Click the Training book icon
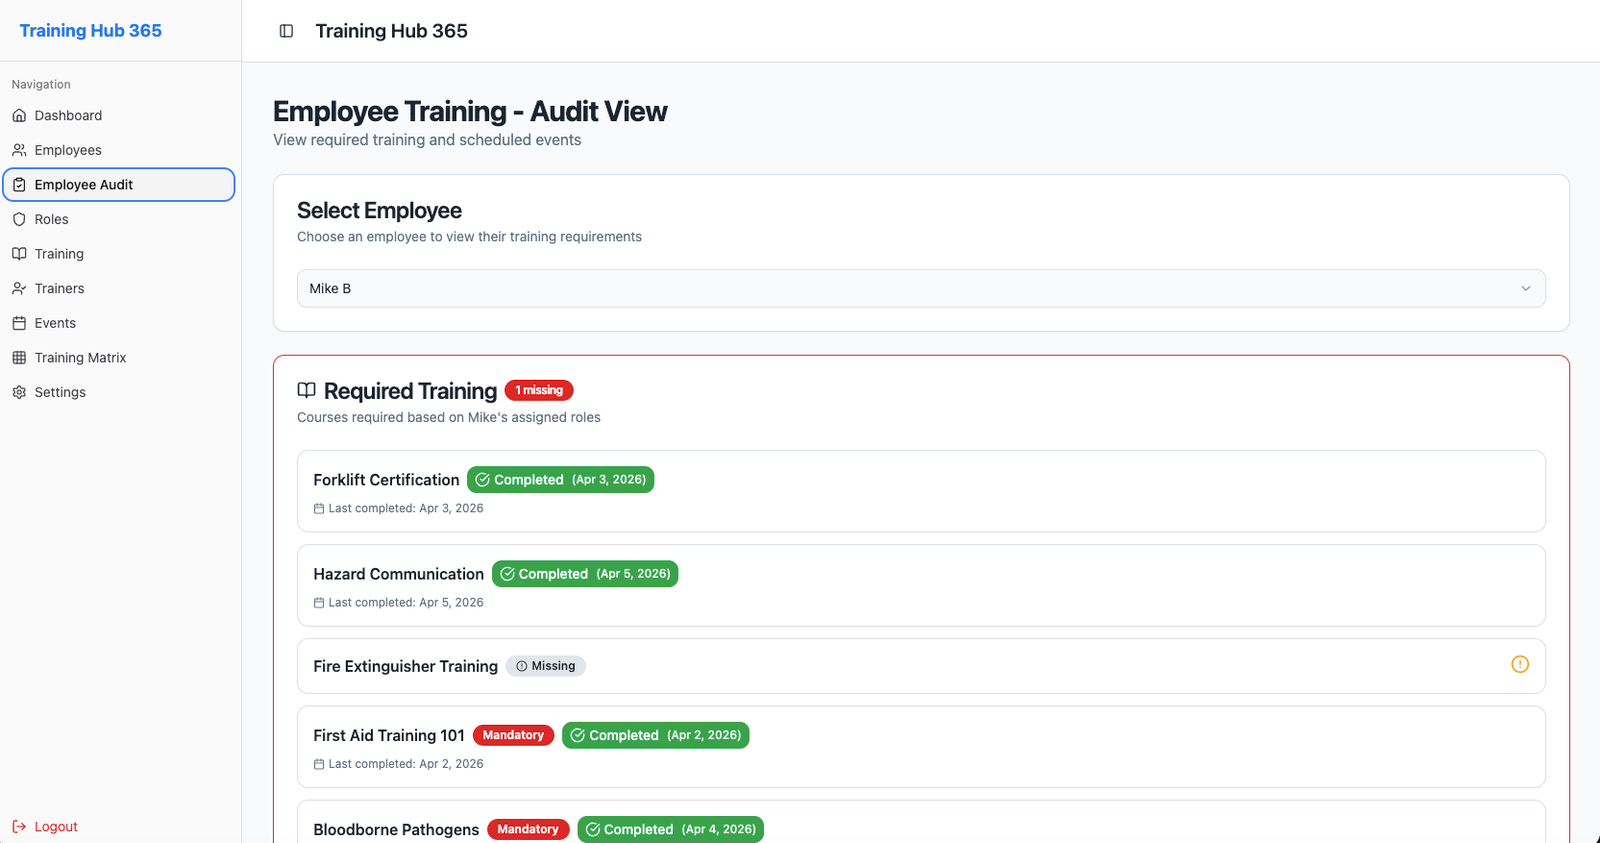1600x843 pixels. (19, 254)
